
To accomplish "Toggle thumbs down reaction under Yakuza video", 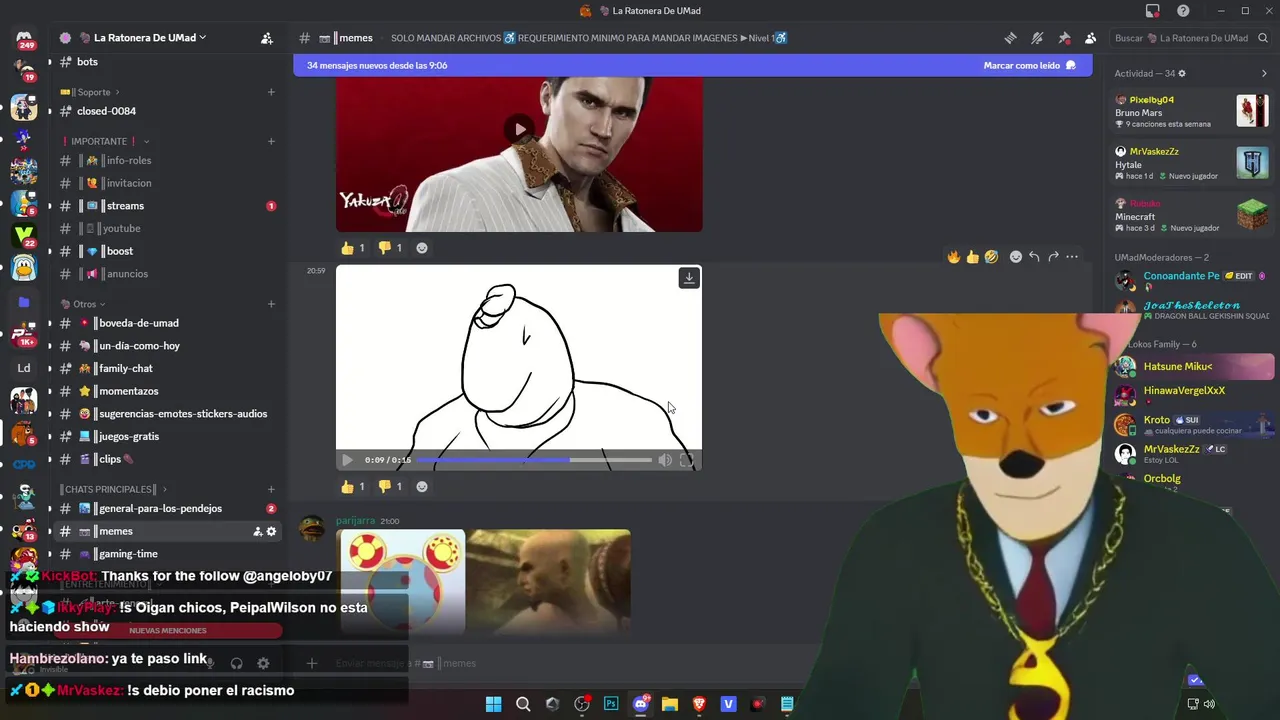I will pos(390,248).
